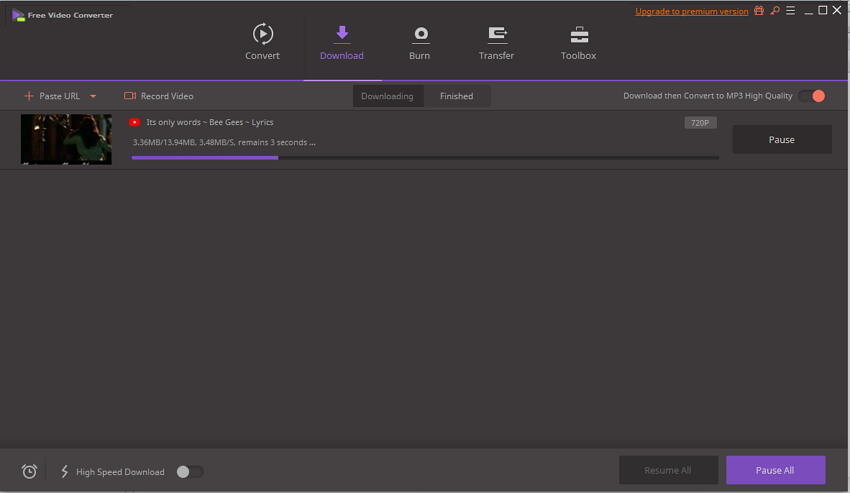Switch to the Downloading tab
Viewport: 850px width, 493px height.
[x=388, y=96]
